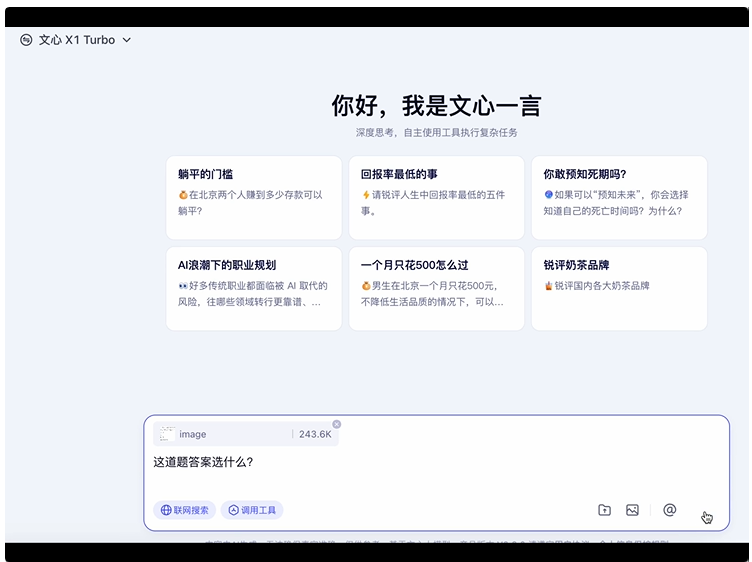752x562 pixels.
Task: Click the model switch icon beside 文心 X1 Turbo
Action: [x=26, y=40]
